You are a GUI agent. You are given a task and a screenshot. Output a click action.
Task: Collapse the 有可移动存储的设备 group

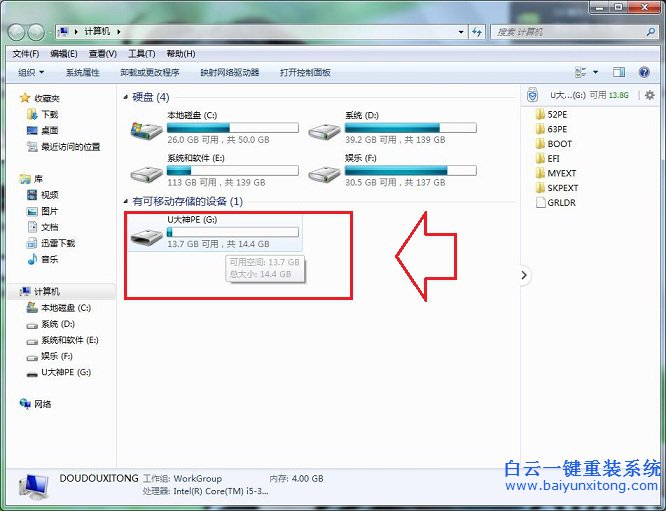point(125,202)
